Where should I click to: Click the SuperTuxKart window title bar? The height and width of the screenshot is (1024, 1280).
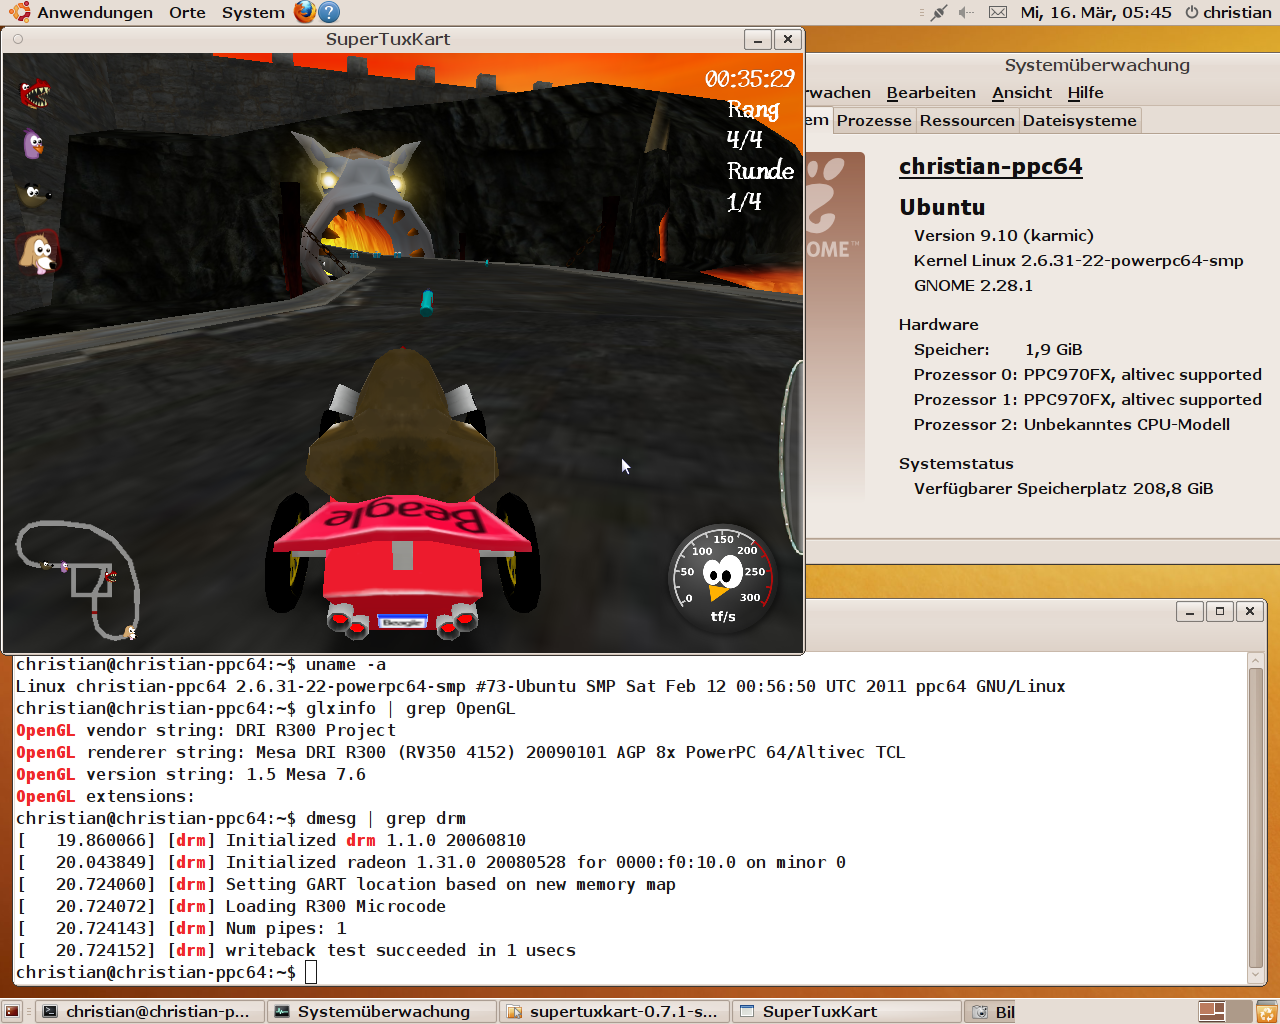tap(388, 39)
